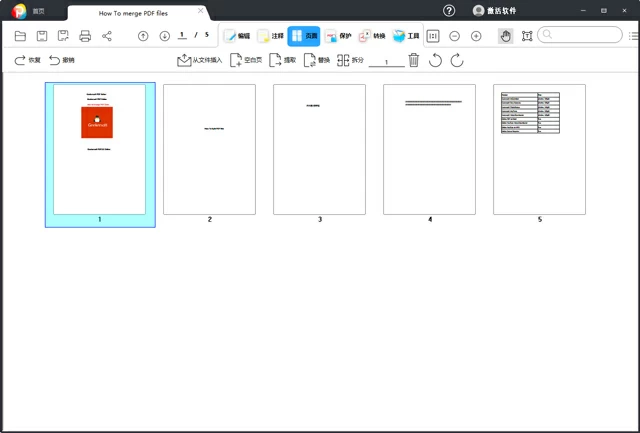Switch to the 注释 (Annotate) tab
The image size is (640, 433).
pyautogui.click(x=271, y=36)
